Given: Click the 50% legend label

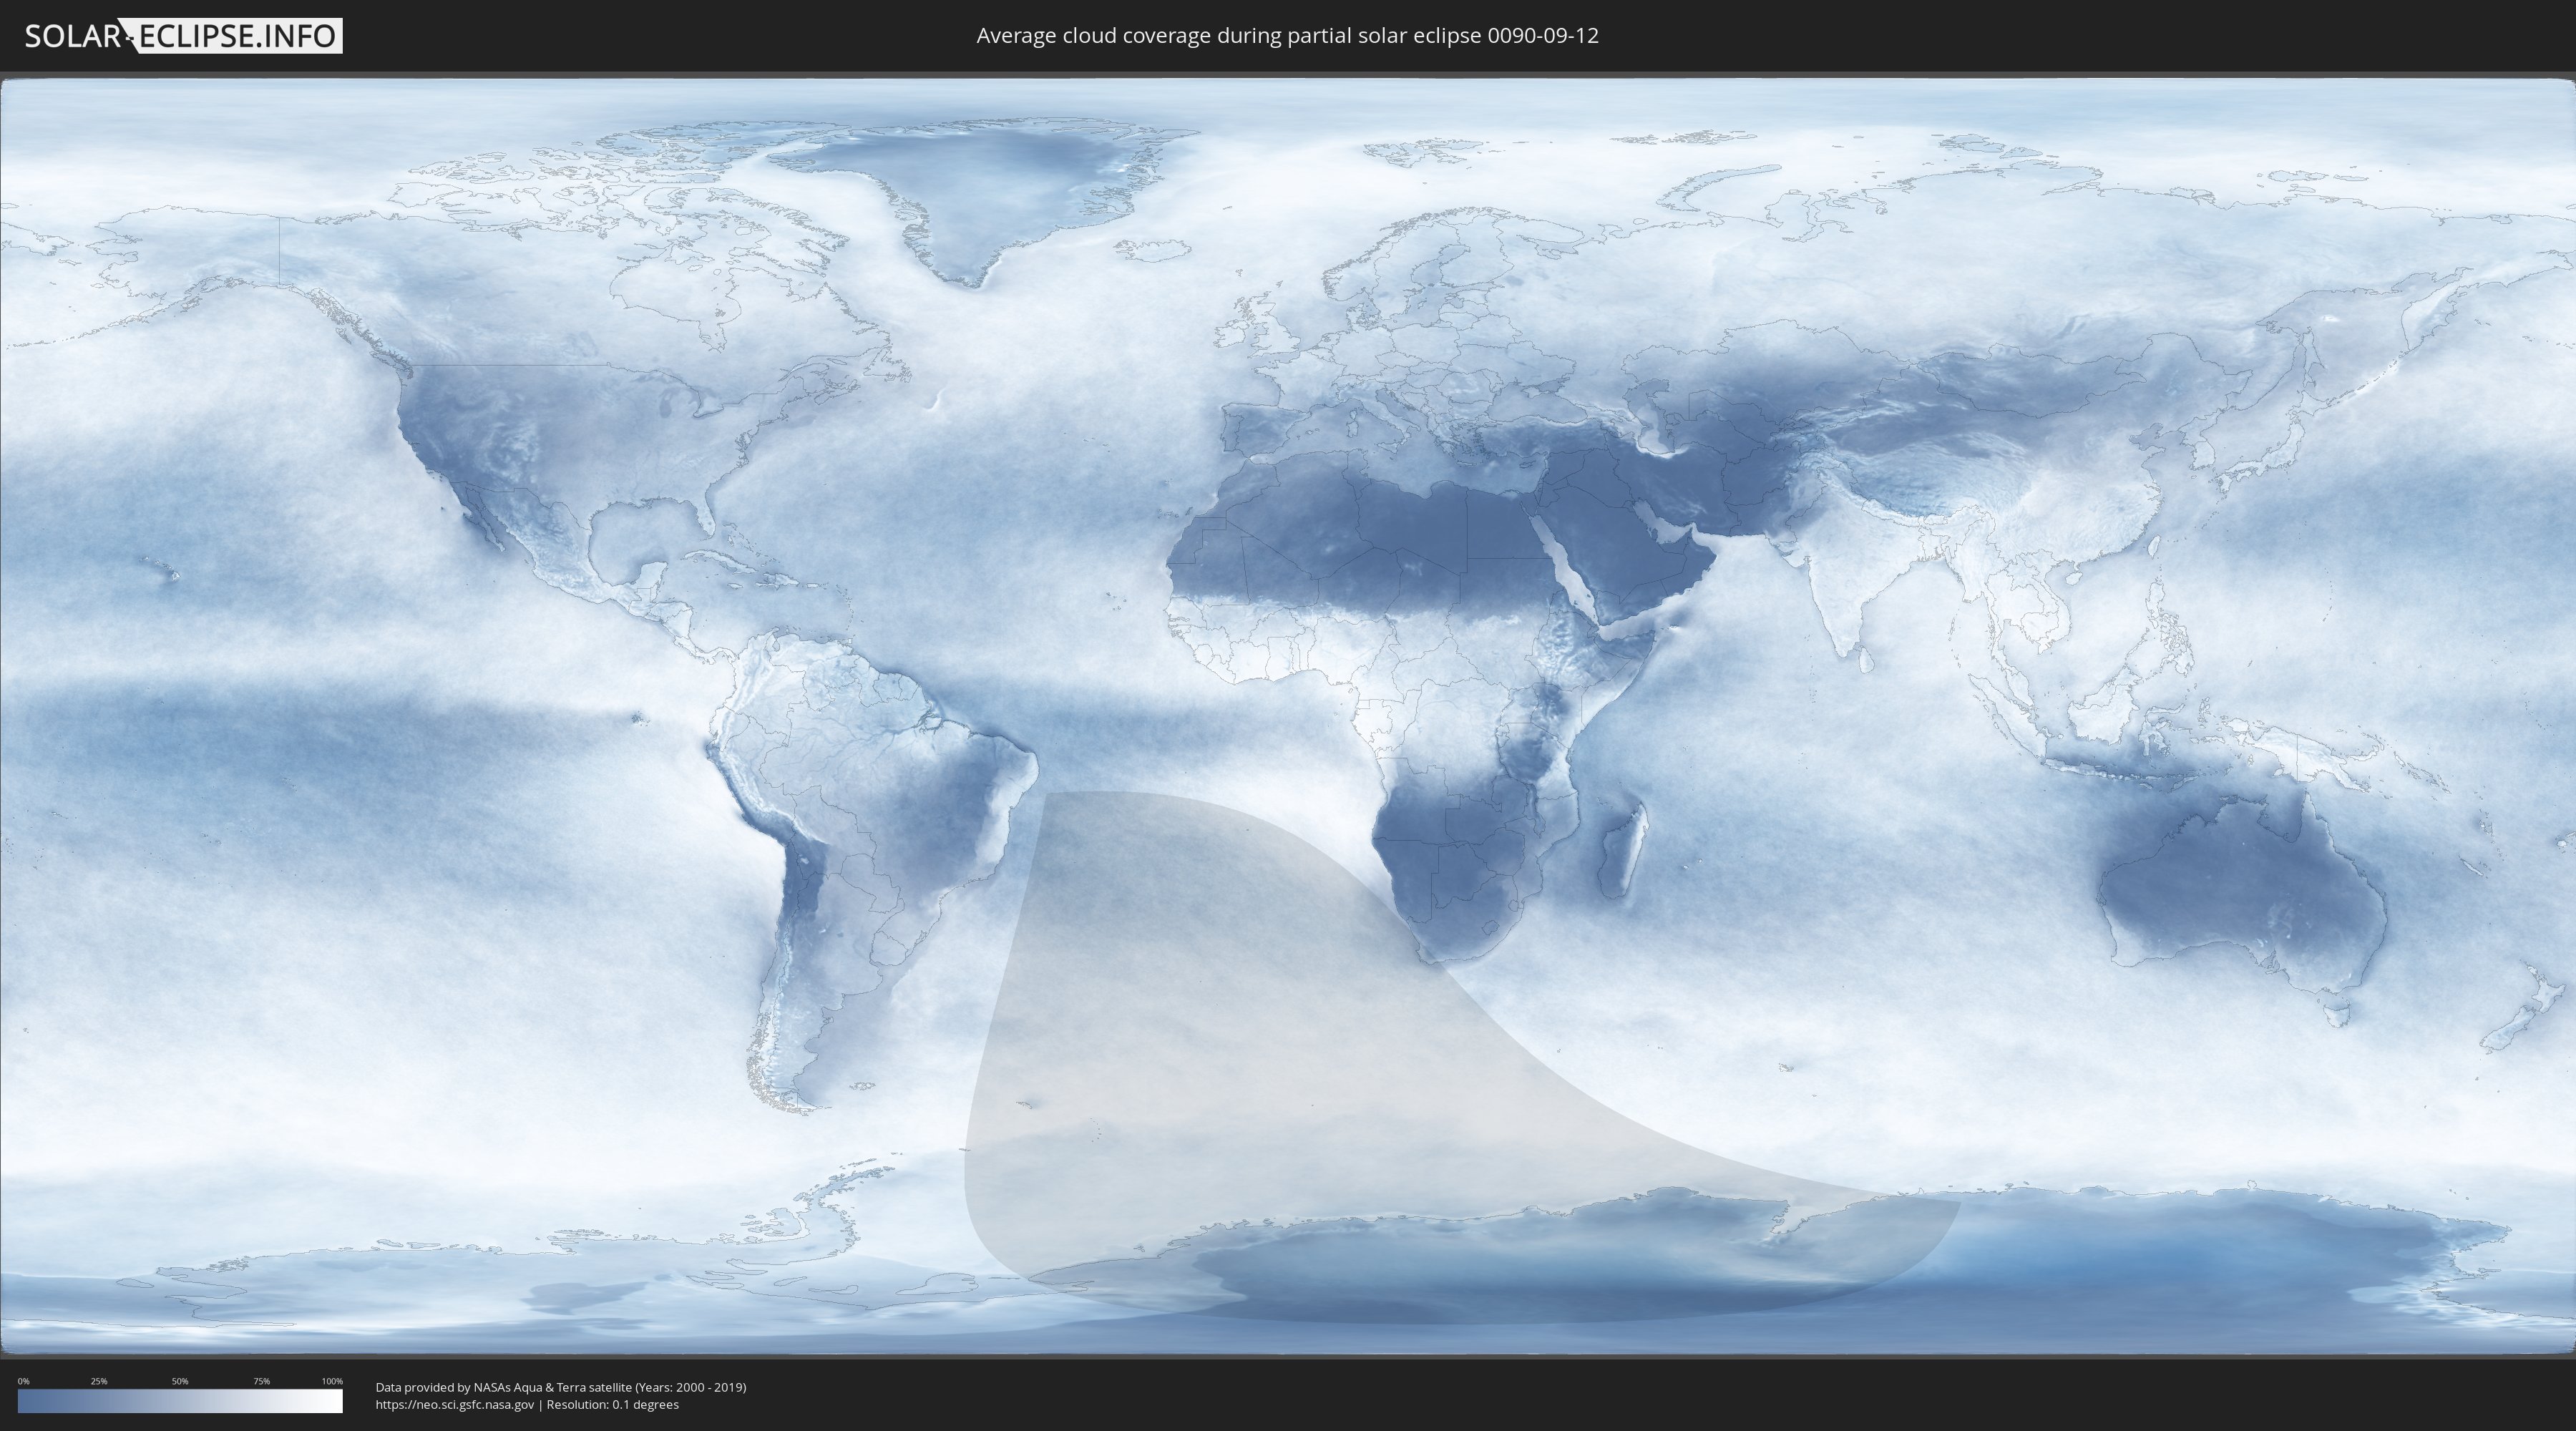Looking at the screenshot, I should (x=180, y=1381).
